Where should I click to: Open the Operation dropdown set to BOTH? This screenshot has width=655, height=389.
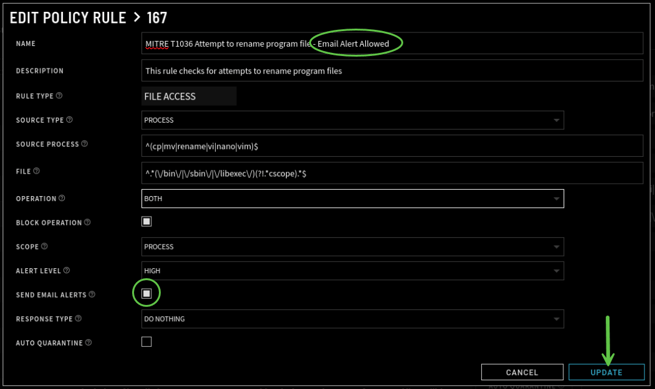pyautogui.click(x=353, y=198)
